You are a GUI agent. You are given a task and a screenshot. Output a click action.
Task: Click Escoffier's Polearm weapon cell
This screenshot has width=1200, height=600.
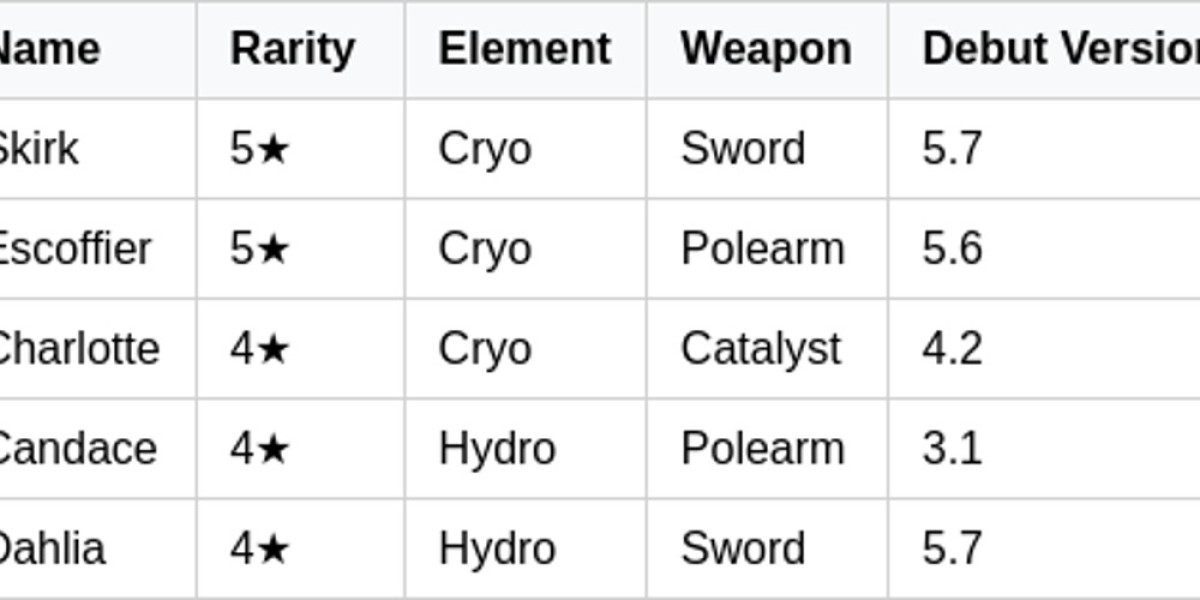pos(763,249)
